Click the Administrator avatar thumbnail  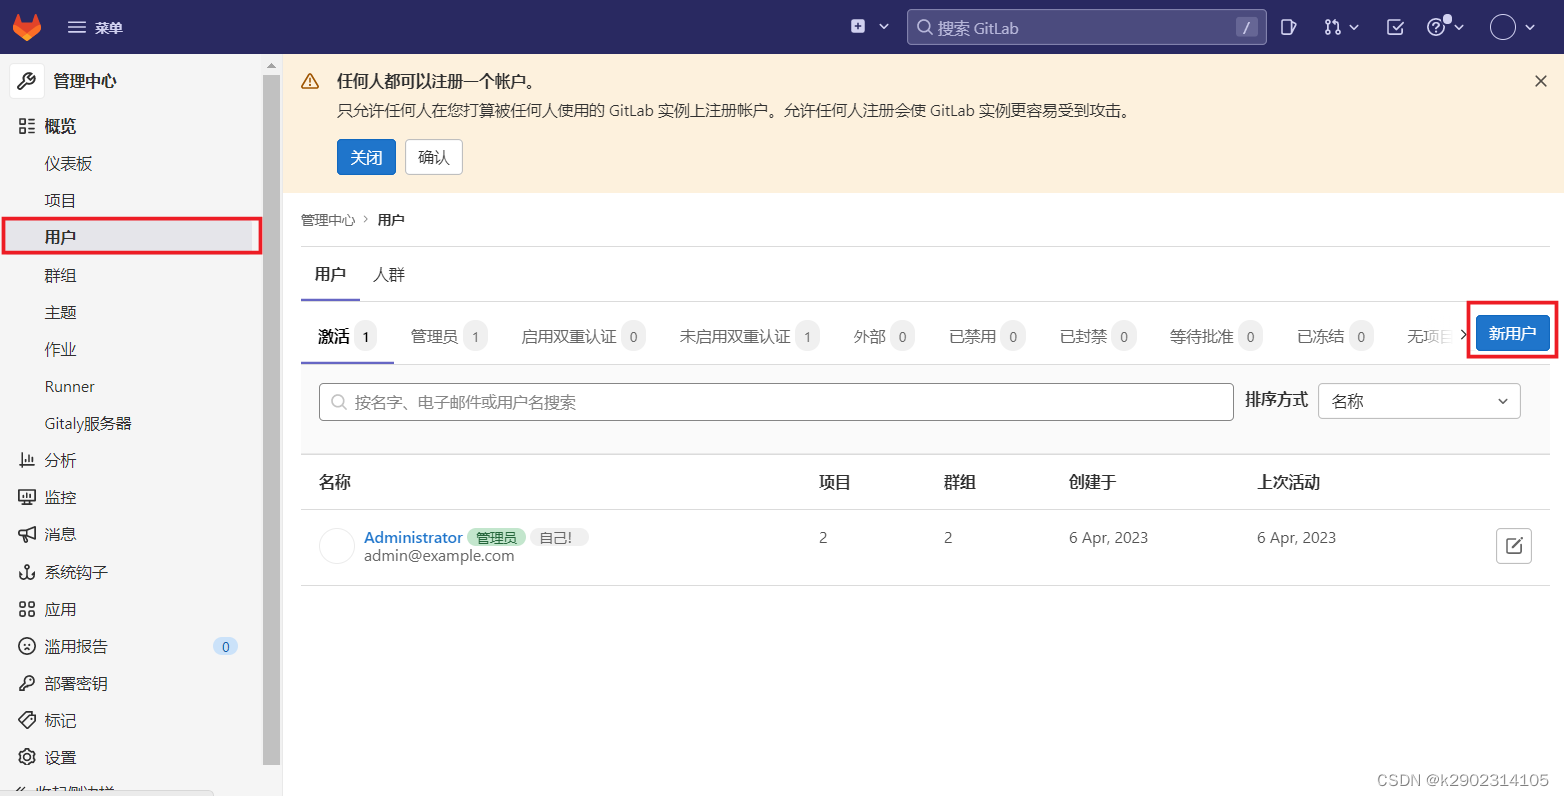(x=337, y=546)
